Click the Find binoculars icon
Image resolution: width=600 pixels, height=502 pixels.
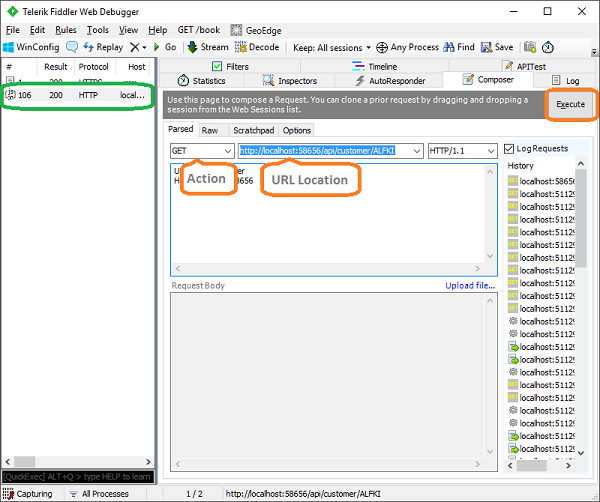click(449, 47)
